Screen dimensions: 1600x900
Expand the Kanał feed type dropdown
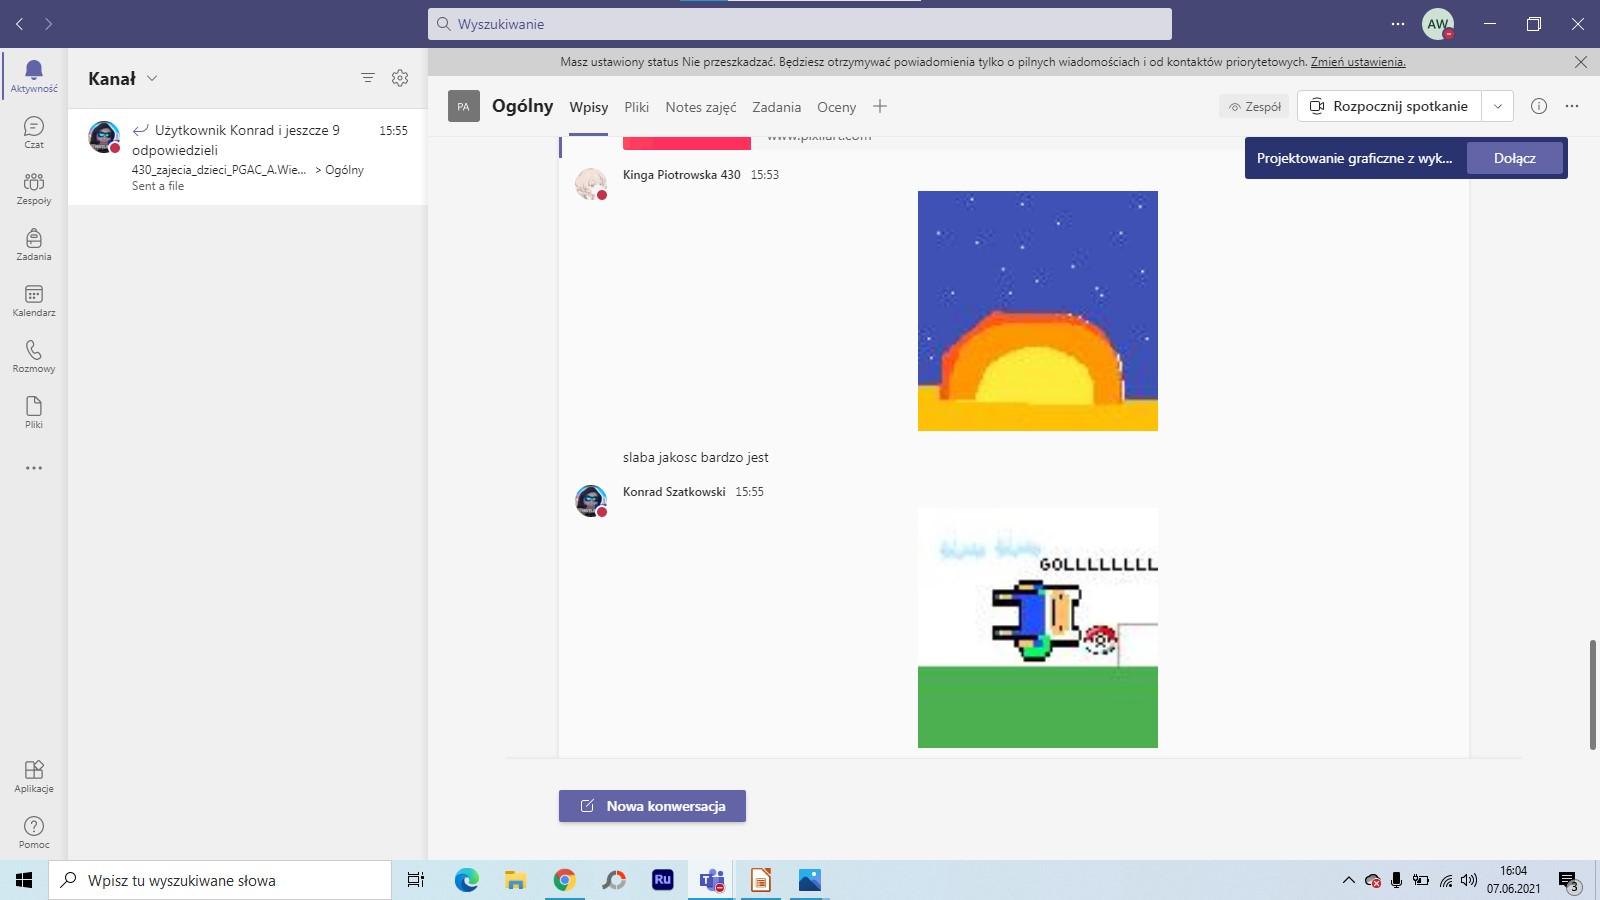[x=152, y=78]
